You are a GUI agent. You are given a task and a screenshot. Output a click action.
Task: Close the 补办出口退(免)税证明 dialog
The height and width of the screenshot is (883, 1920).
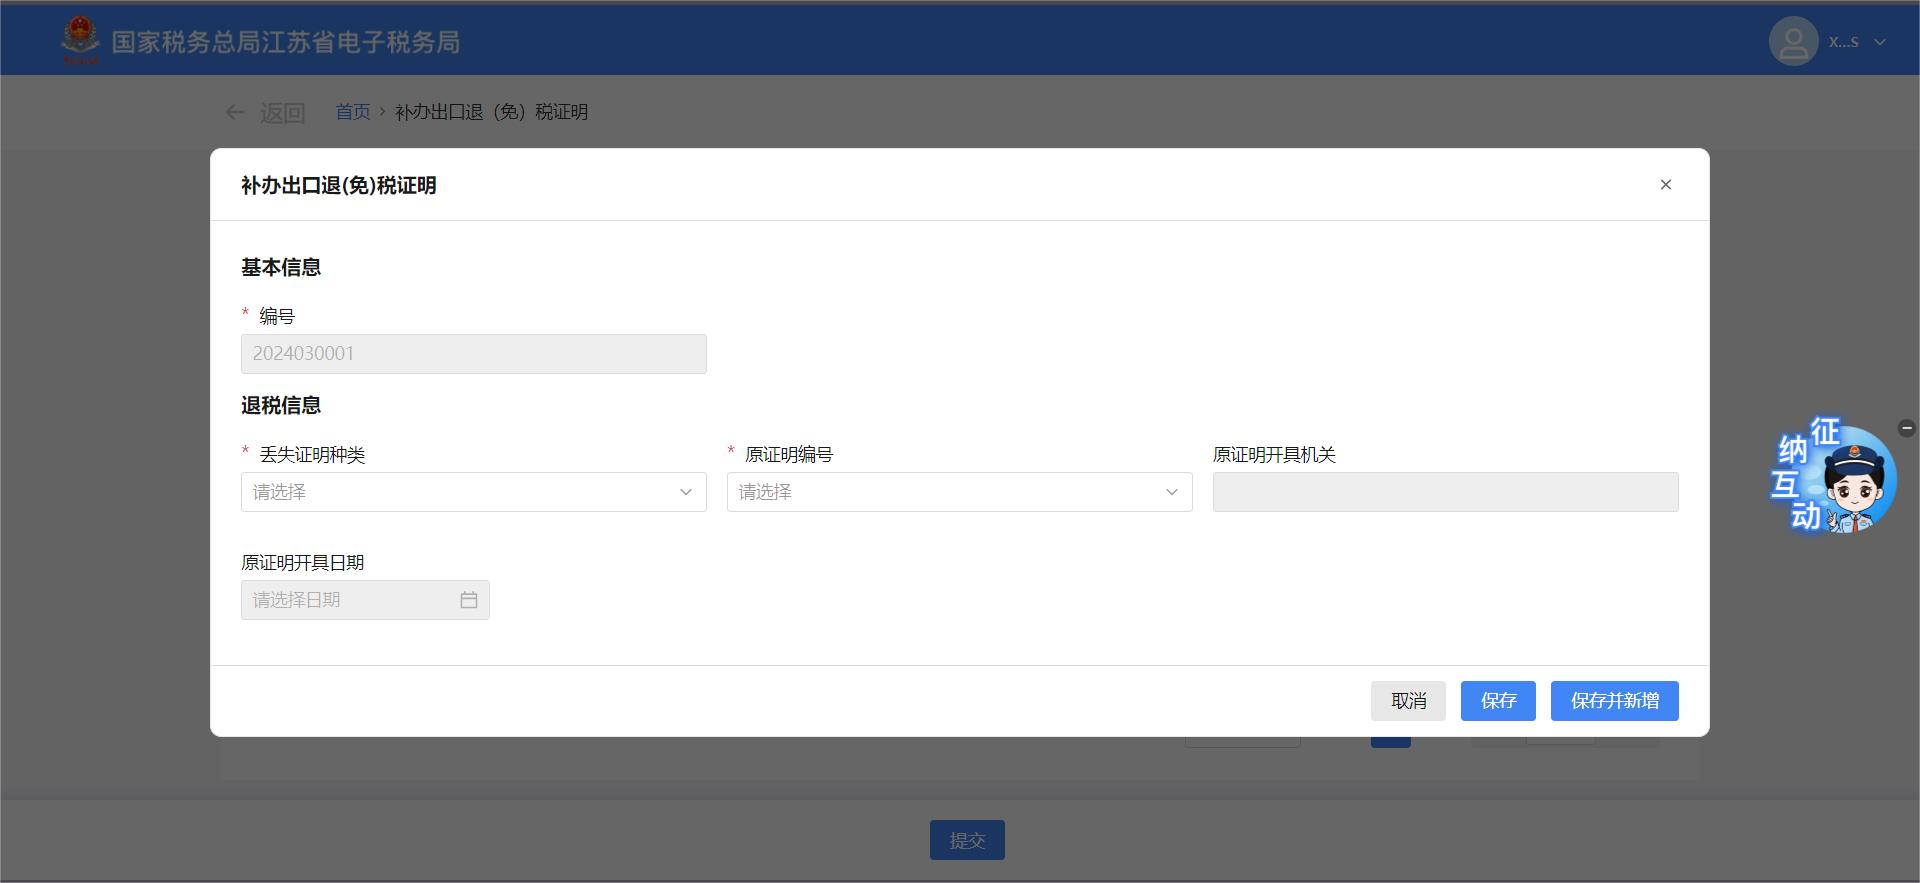pyautogui.click(x=1665, y=185)
